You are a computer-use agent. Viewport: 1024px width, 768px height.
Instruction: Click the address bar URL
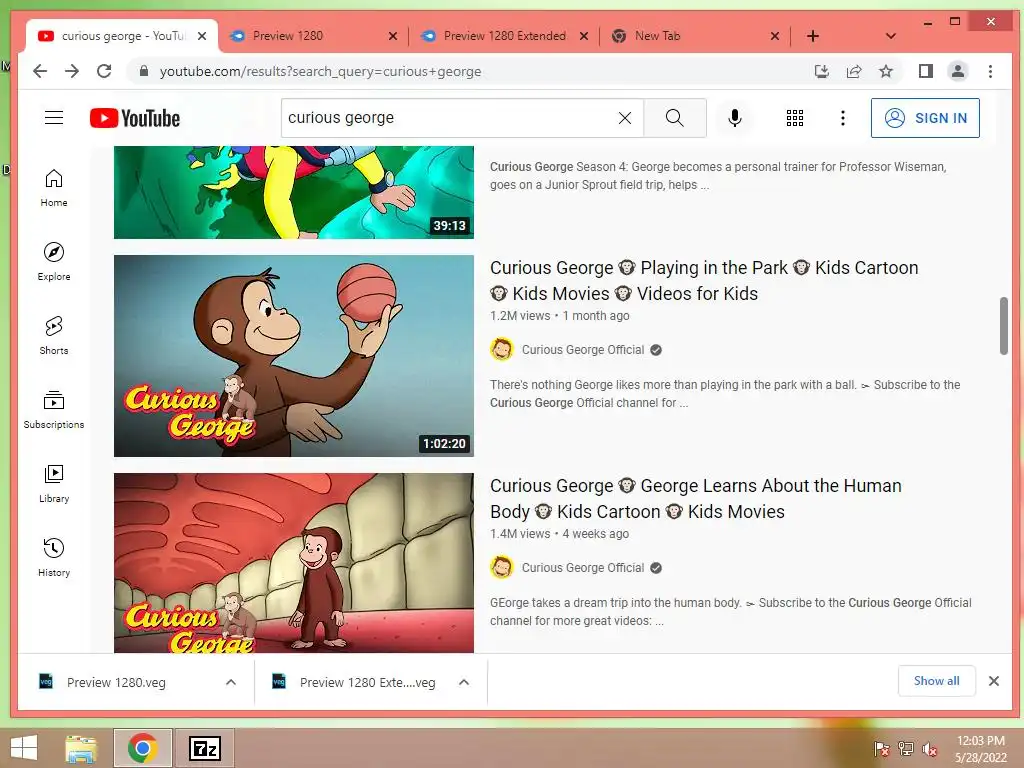tap(320, 71)
